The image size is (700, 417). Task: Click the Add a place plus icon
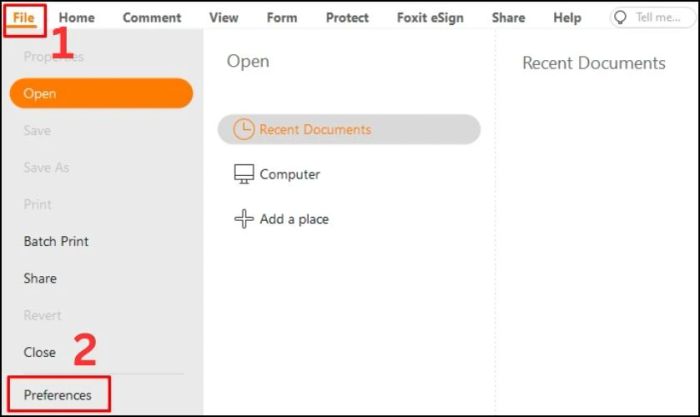[x=244, y=219]
